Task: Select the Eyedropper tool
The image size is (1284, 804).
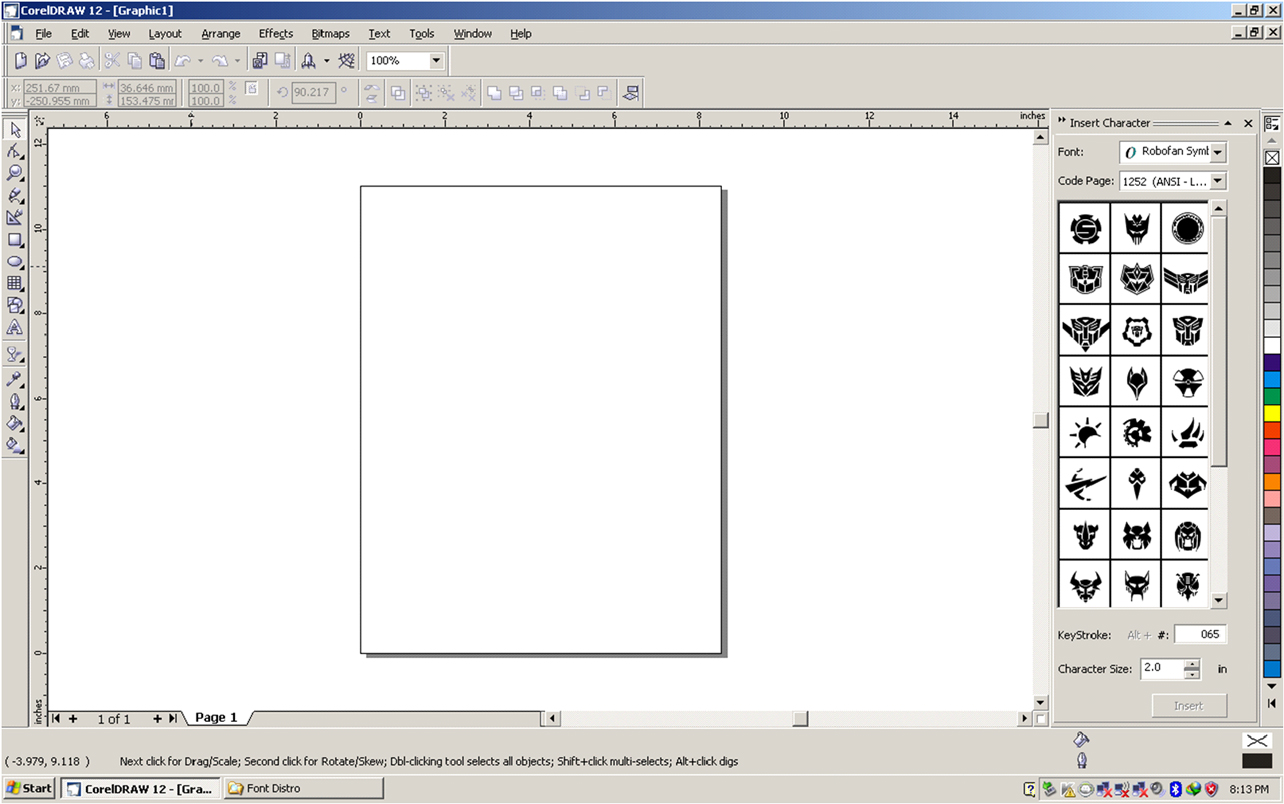Action: [x=15, y=380]
